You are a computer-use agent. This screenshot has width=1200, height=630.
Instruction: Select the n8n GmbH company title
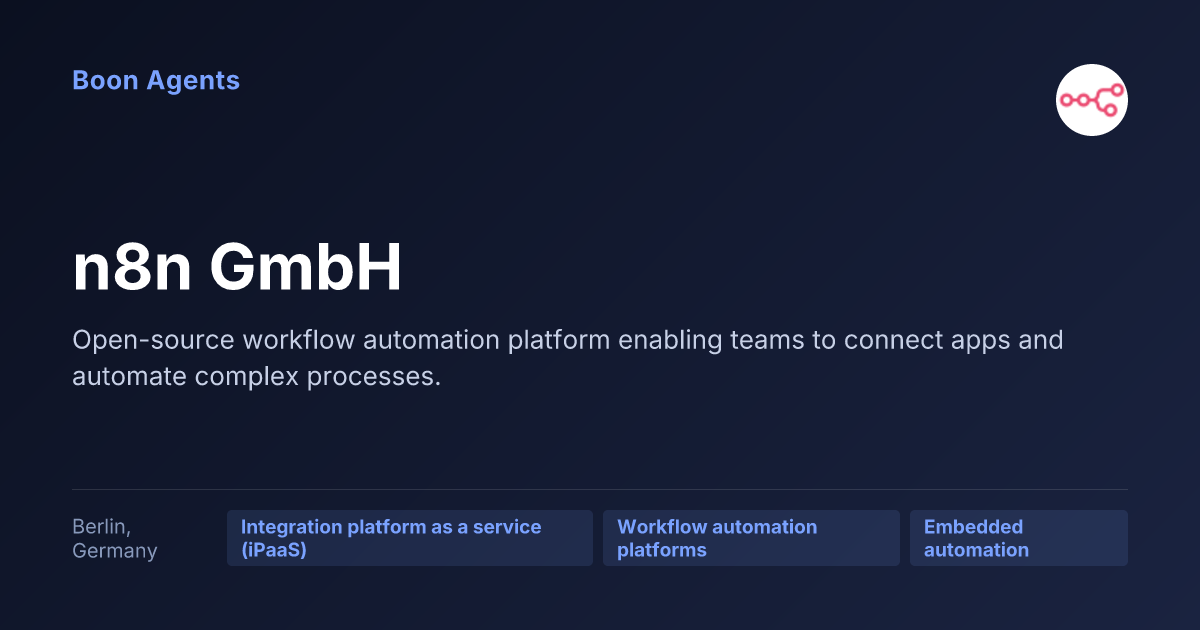click(237, 268)
